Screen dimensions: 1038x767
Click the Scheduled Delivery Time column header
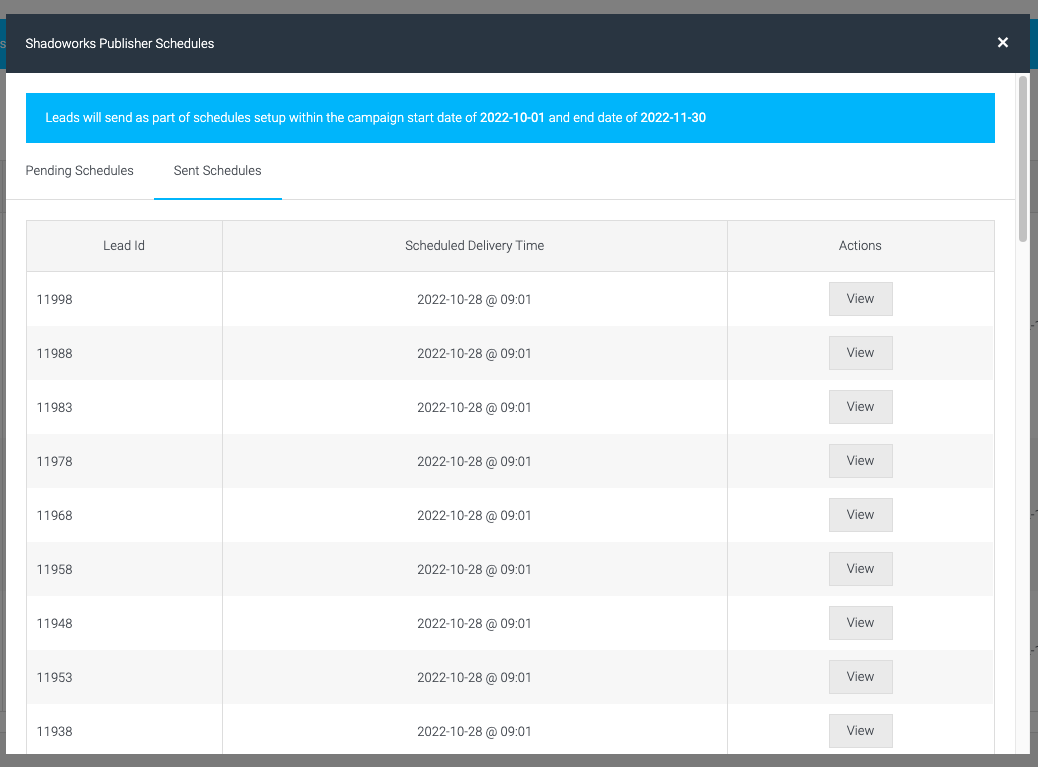click(474, 245)
